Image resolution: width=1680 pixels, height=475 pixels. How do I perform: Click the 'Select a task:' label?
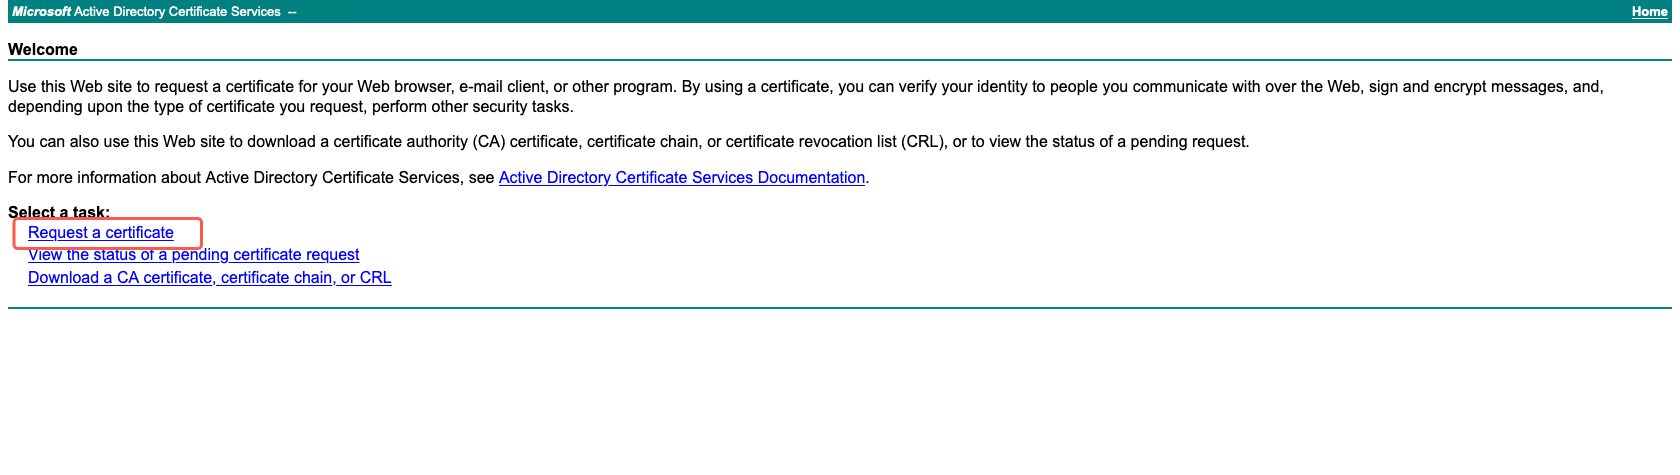[59, 212]
